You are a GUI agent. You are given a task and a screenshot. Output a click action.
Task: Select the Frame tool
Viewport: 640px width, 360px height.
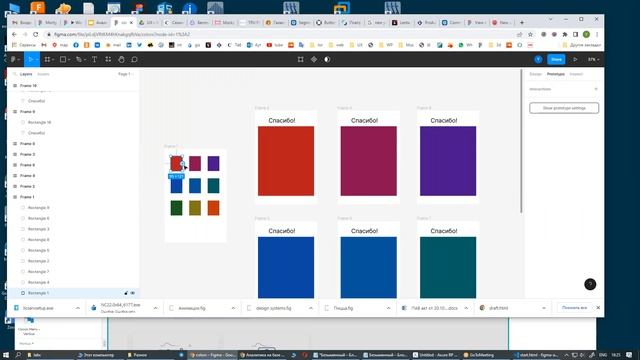coord(47,60)
